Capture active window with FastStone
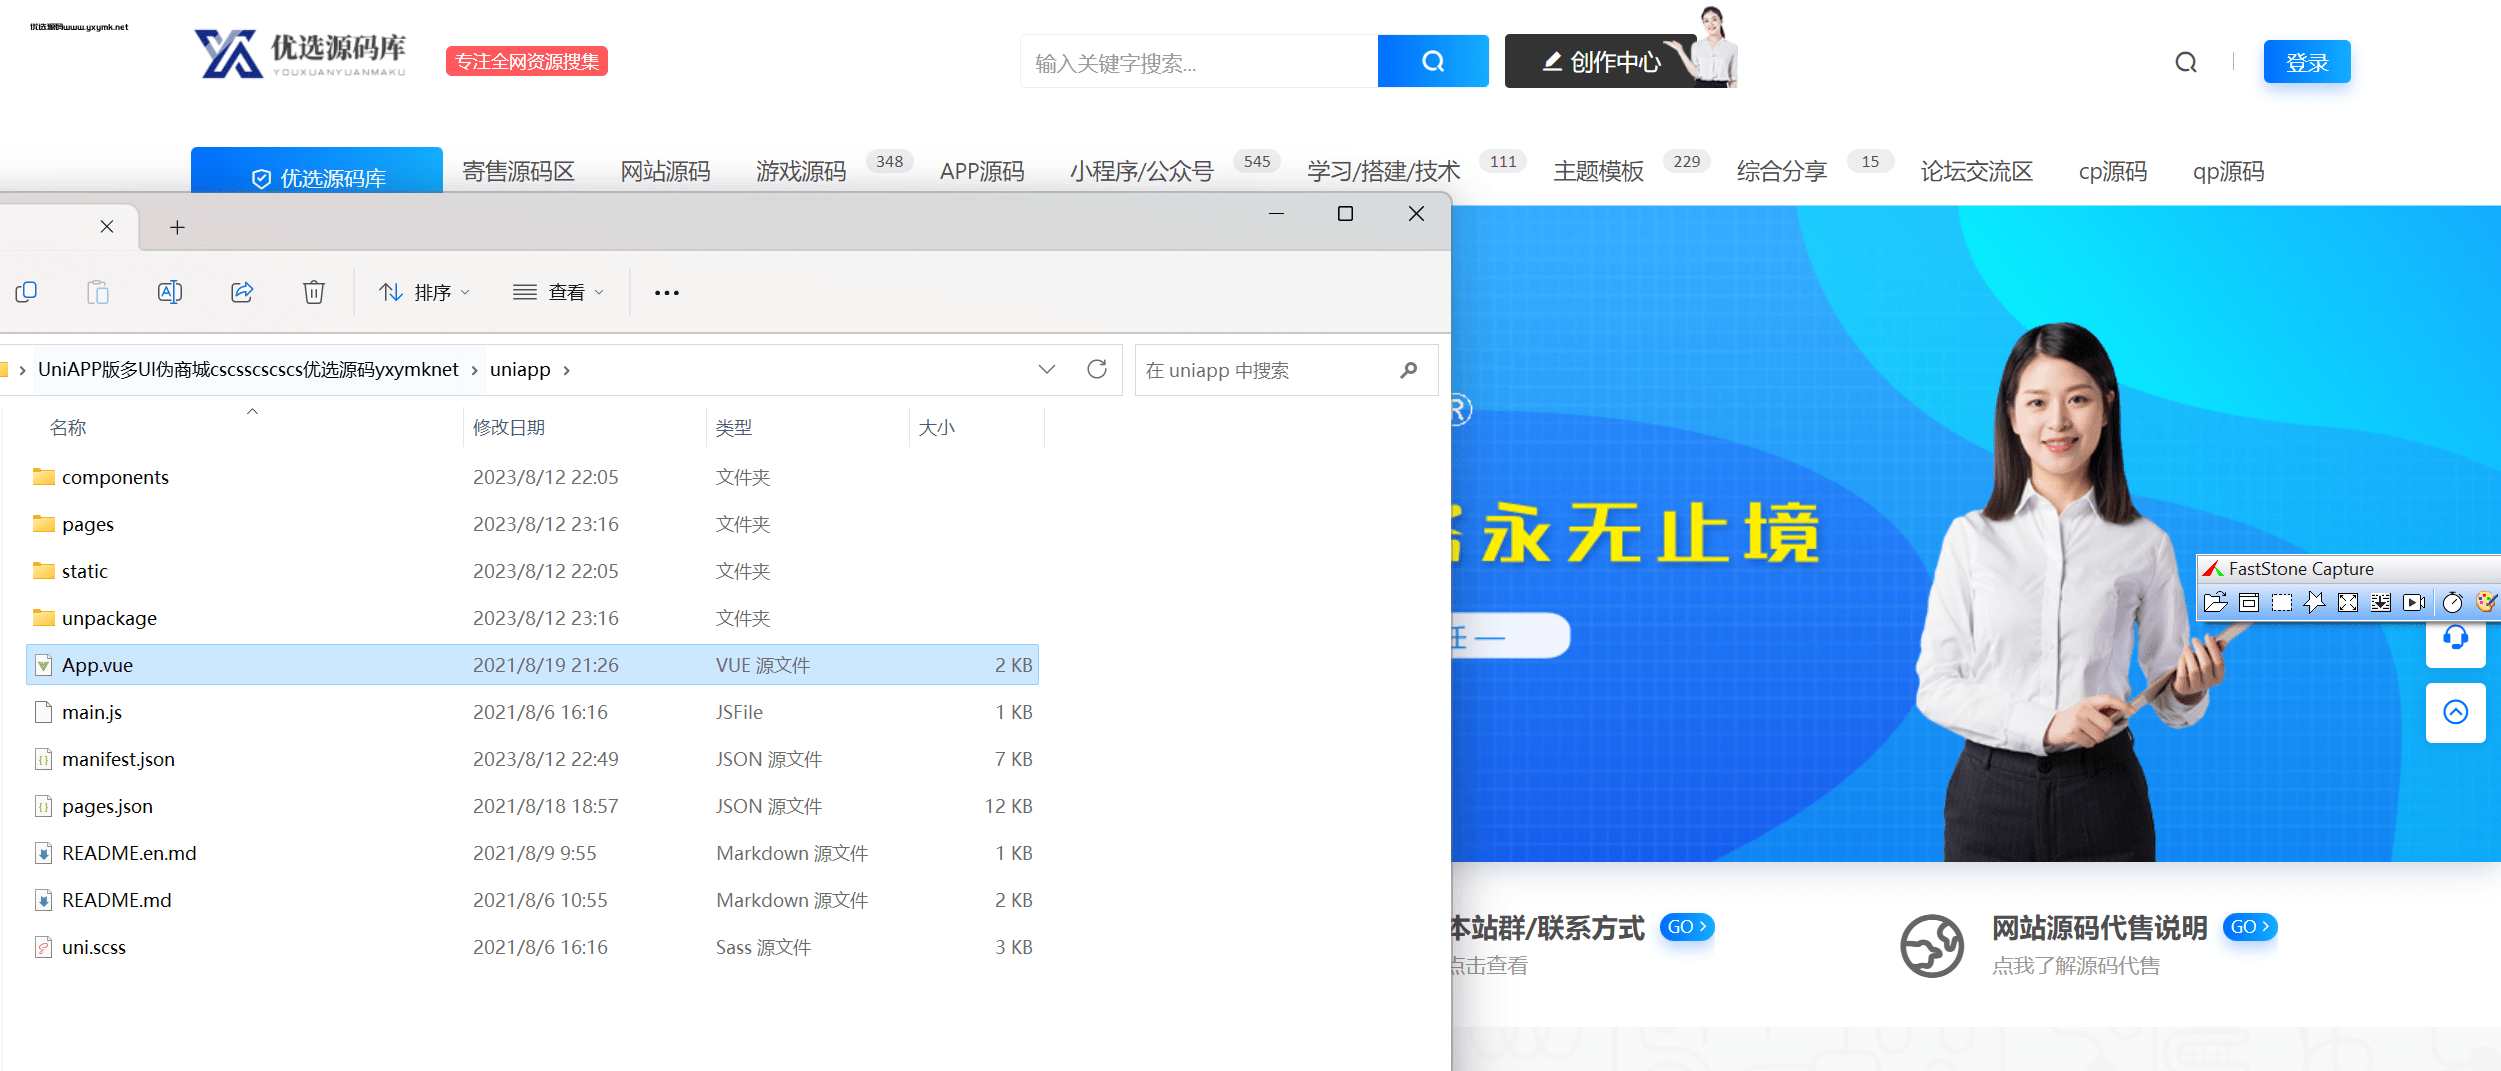The image size is (2501, 1071). point(2249,602)
